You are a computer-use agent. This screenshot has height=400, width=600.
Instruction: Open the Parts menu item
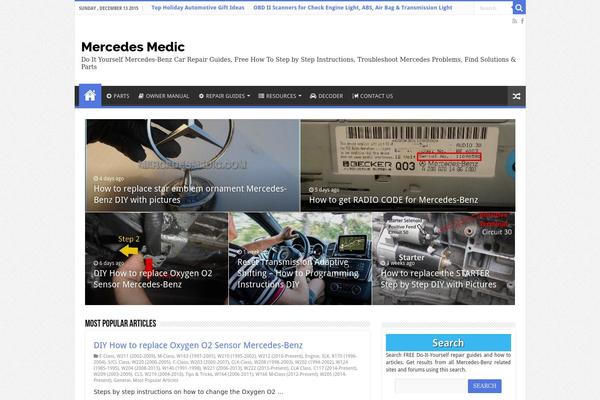point(118,96)
